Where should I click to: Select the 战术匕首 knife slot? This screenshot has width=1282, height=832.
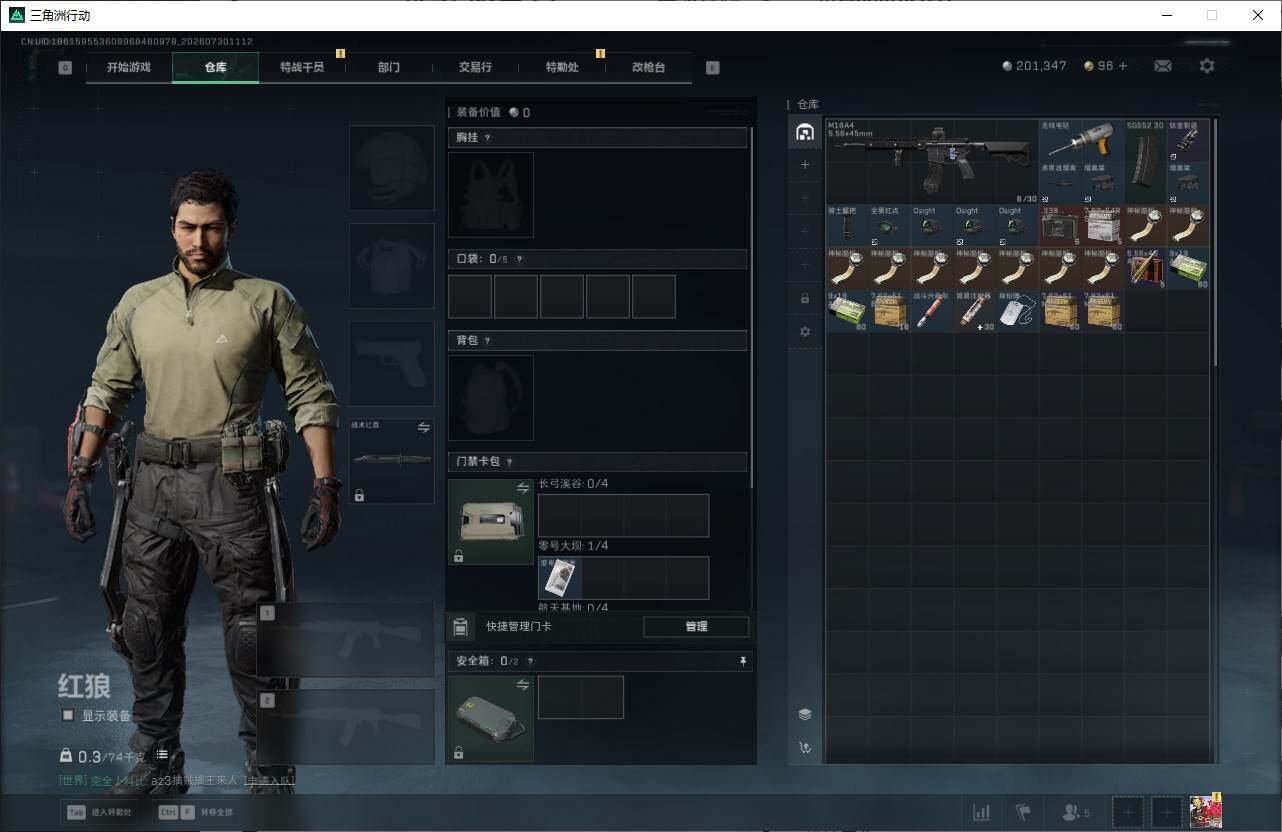[x=392, y=461]
